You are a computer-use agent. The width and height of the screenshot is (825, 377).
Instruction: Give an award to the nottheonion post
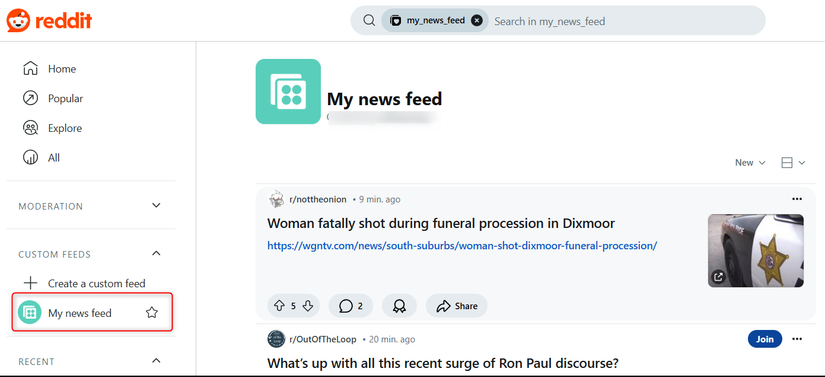tap(399, 306)
